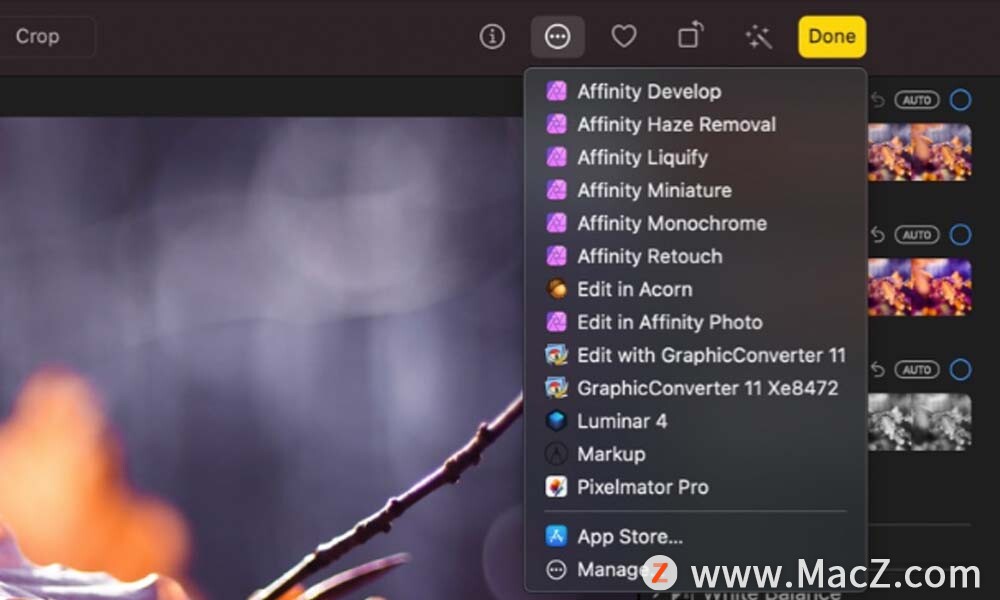Click the topmost AUTO button in adjustments panel
Viewport: 1000px width, 600px height.
[916, 100]
